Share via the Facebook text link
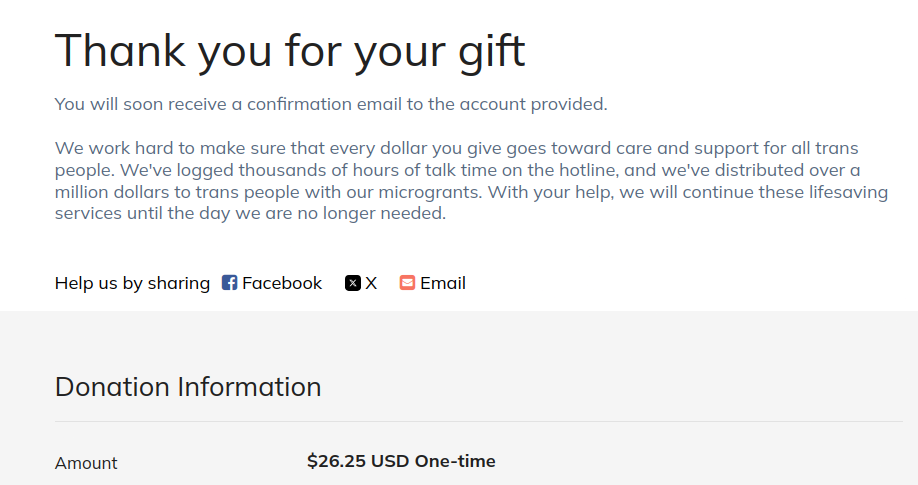 282,283
